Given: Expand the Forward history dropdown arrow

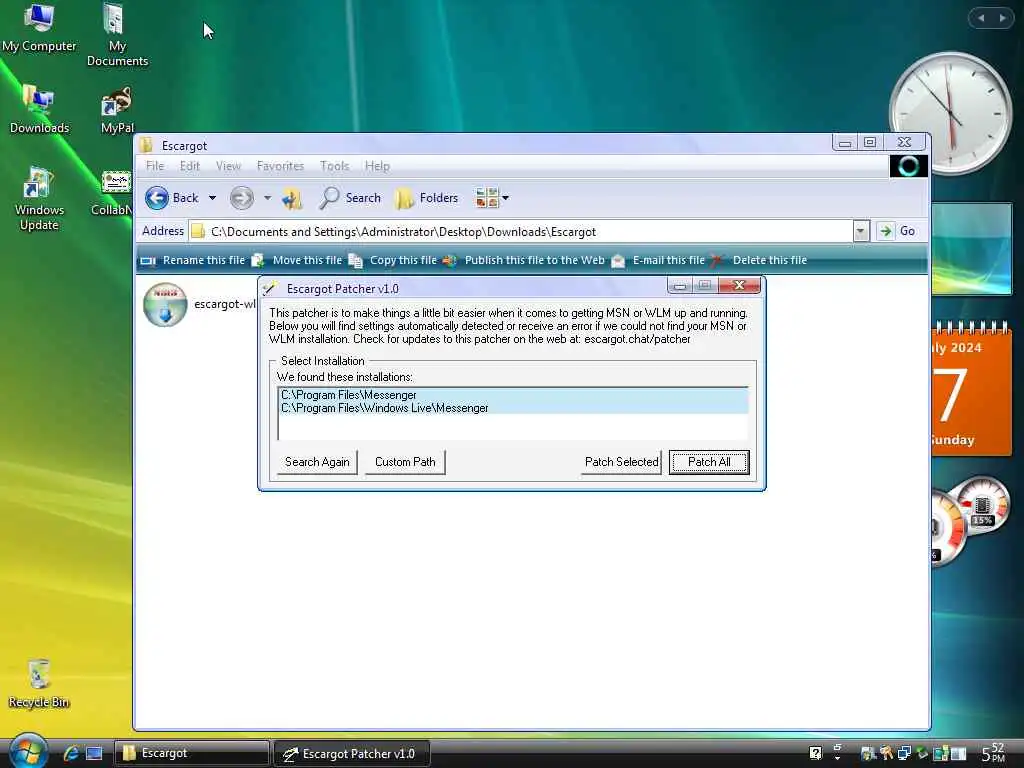Looking at the screenshot, I should pyautogui.click(x=267, y=198).
